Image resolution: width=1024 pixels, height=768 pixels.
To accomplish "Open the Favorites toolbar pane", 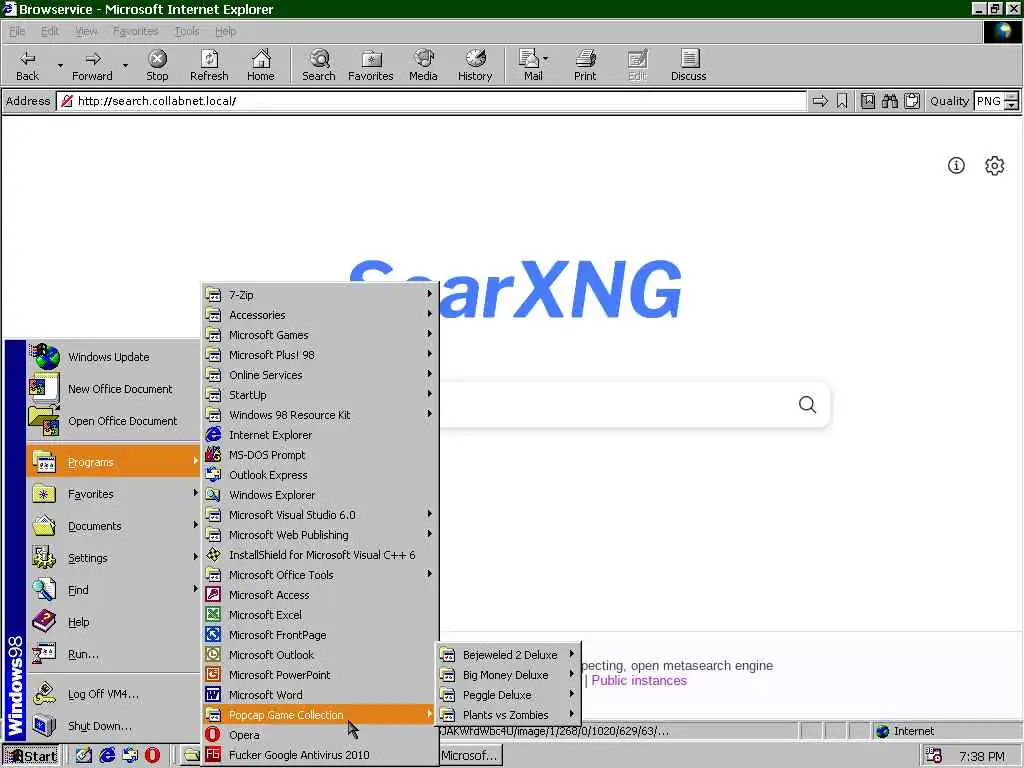I will (371, 65).
